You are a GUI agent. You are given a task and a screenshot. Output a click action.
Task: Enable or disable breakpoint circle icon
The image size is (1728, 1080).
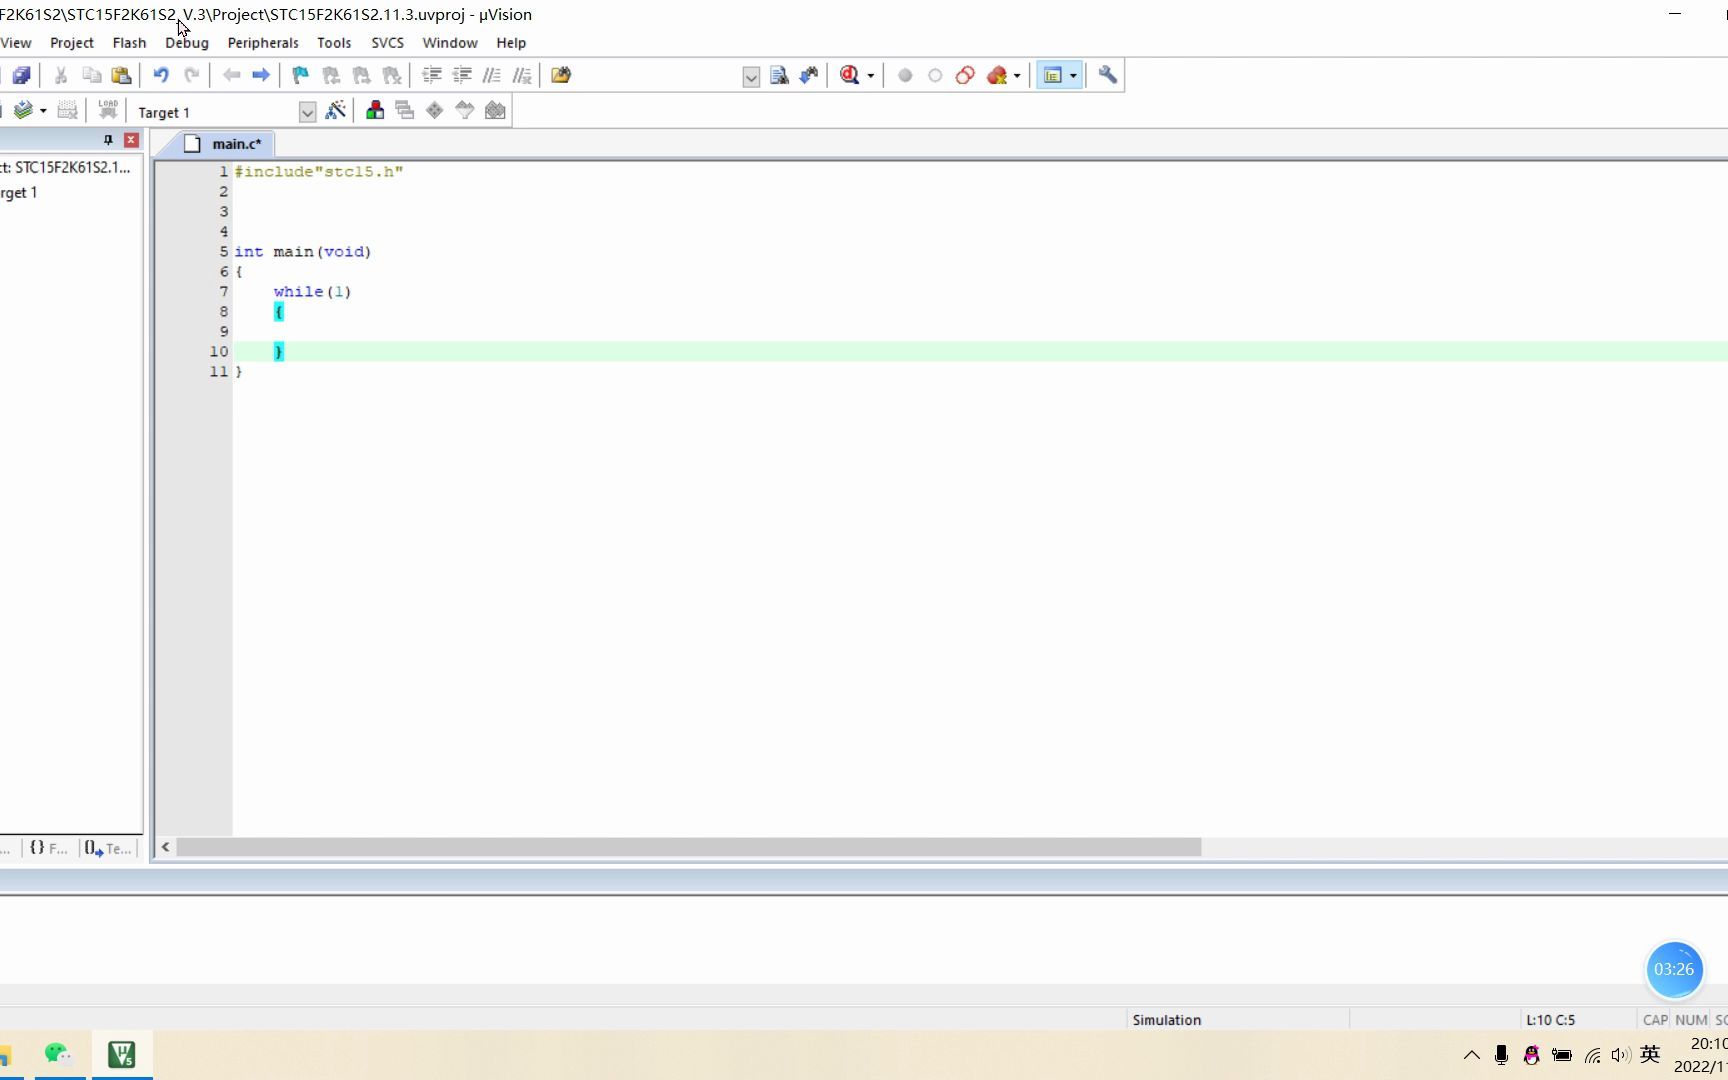pos(935,75)
